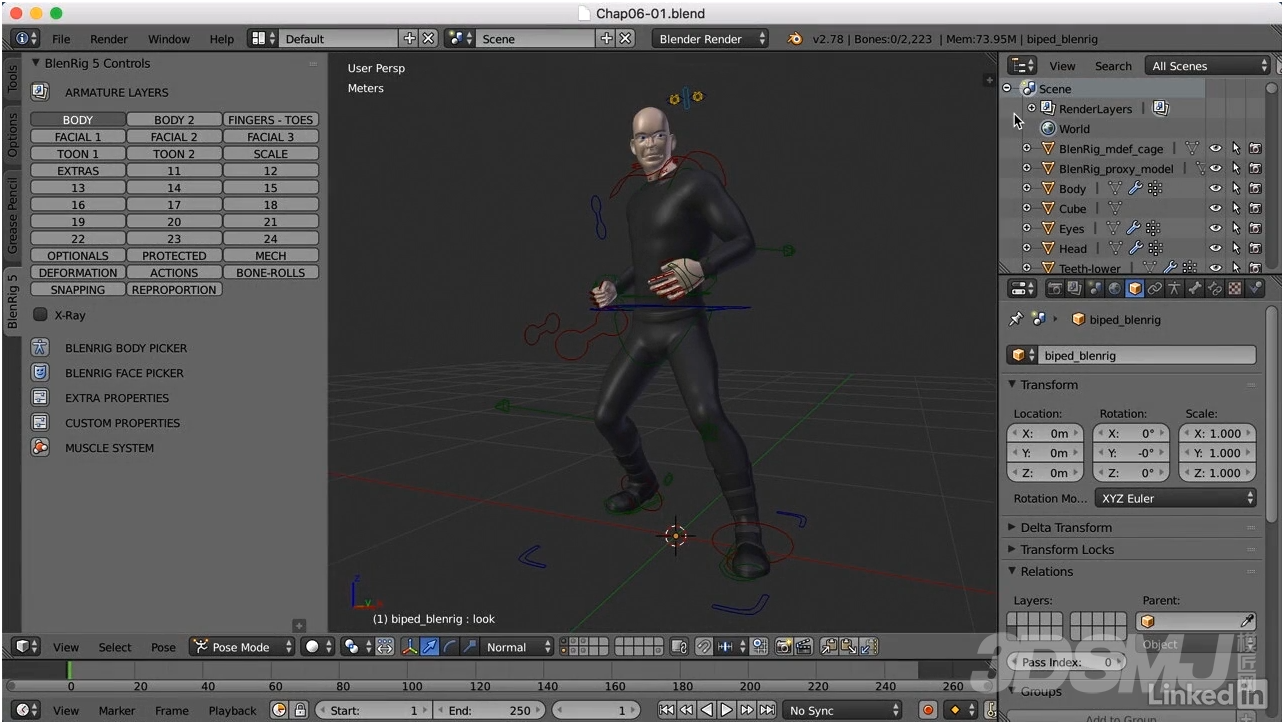
Task: Open the Pose menu in 3D view
Action: [x=163, y=647]
